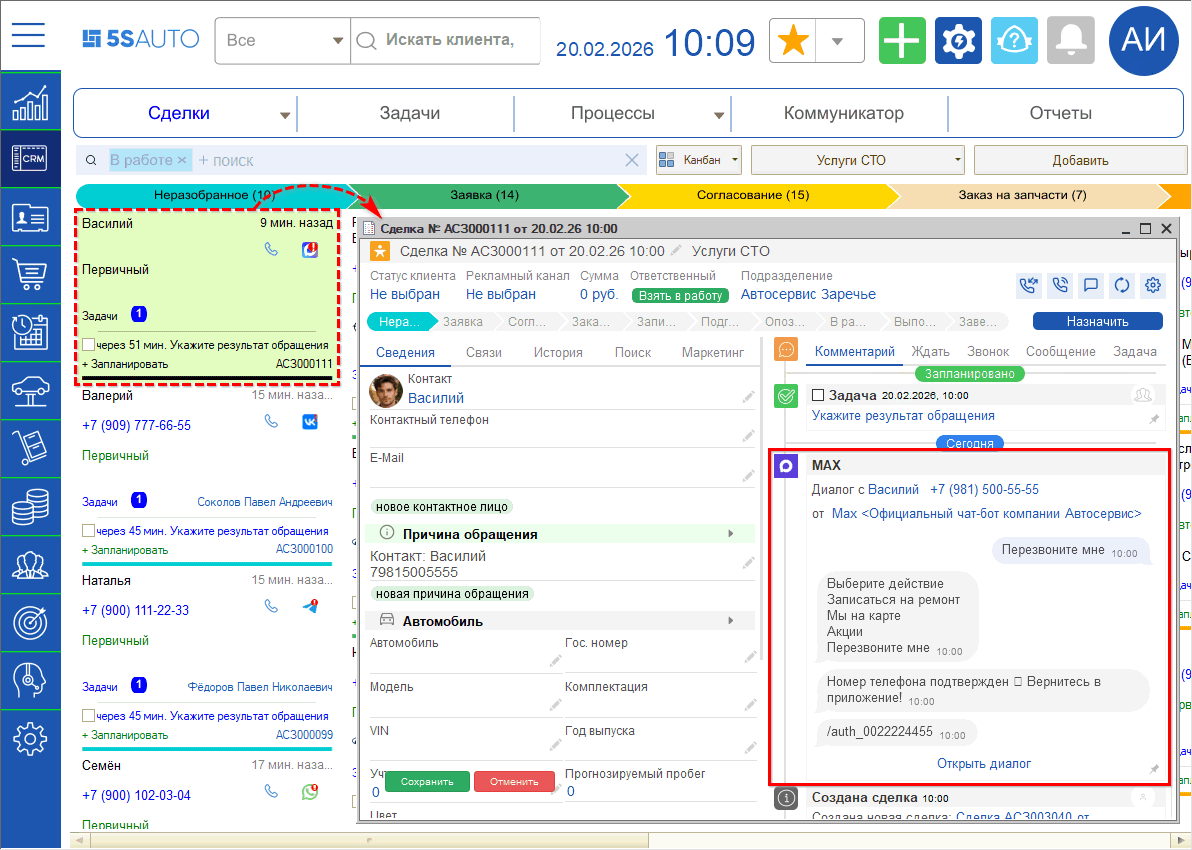Viewport: 1192px width, 850px height.
Task: Expand the Причина обращения section
Action: [x=731, y=534]
